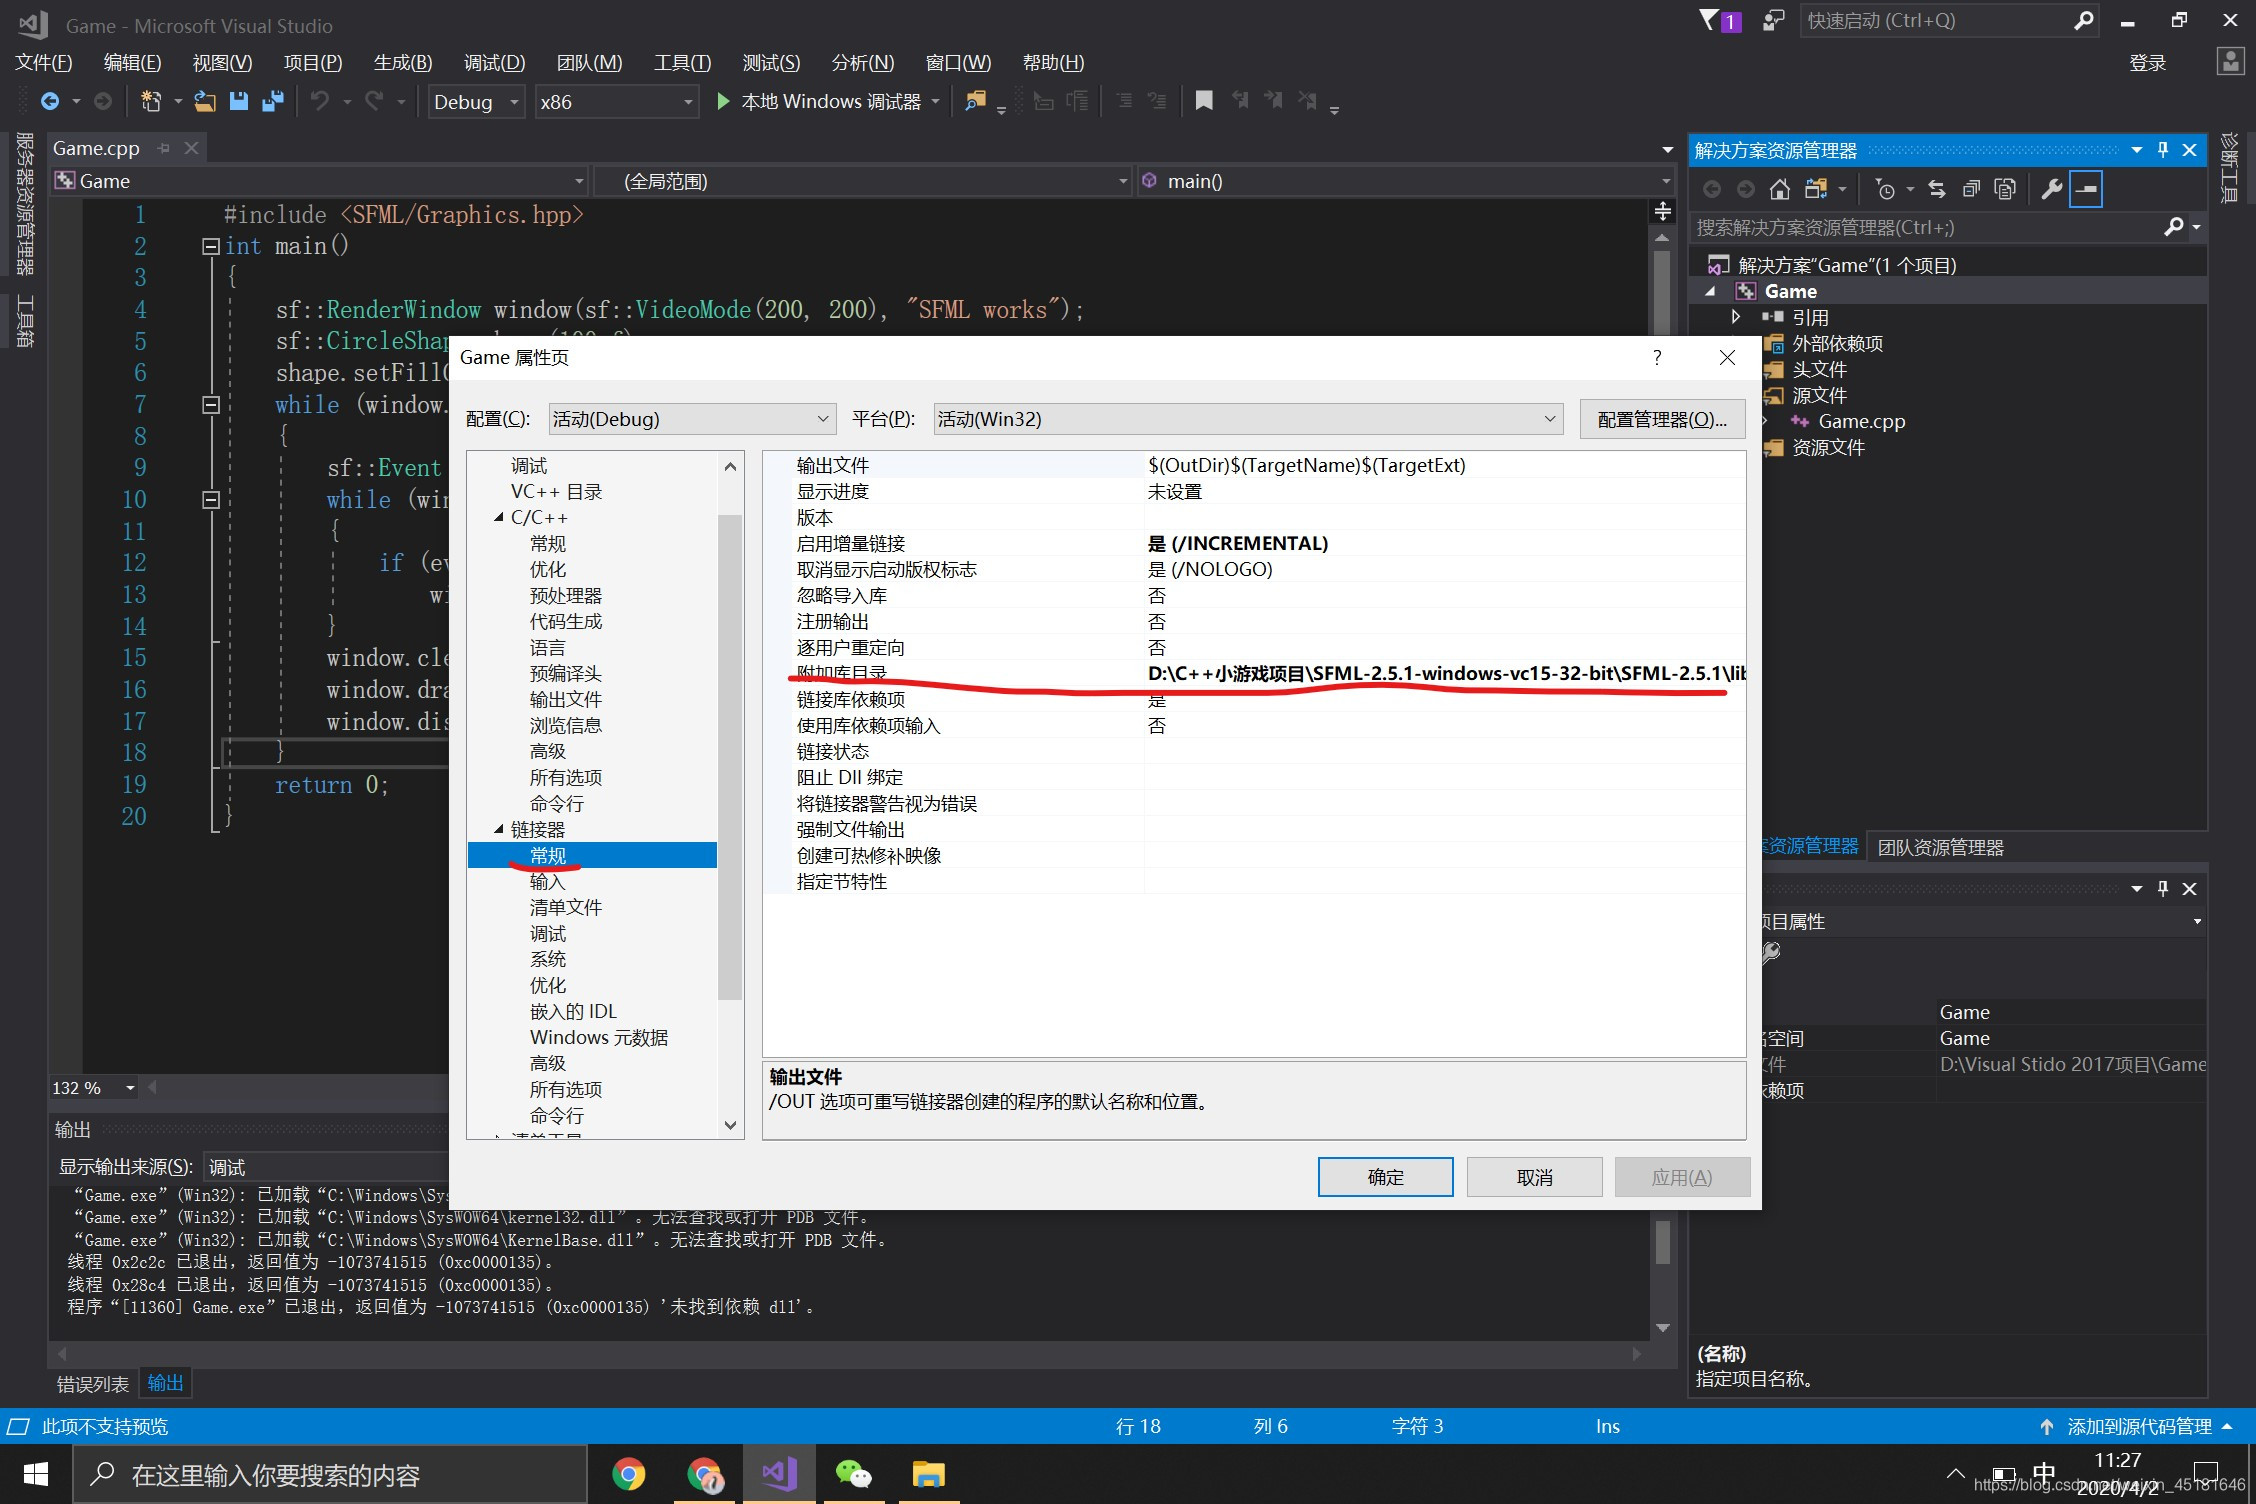
Task: Click the New Project toolbar icon
Action: pyautogui.click(x=151, y=101)
